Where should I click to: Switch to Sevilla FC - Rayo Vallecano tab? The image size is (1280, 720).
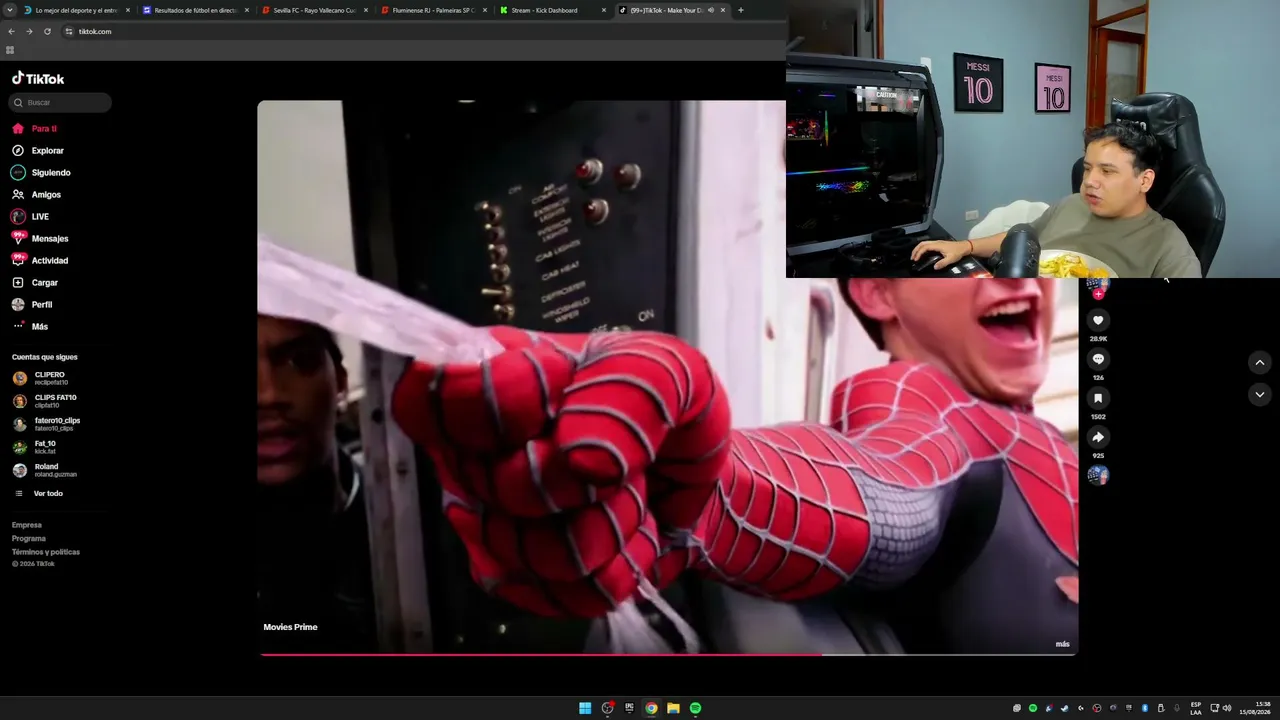pyautogui.click(x=313, y=10)
